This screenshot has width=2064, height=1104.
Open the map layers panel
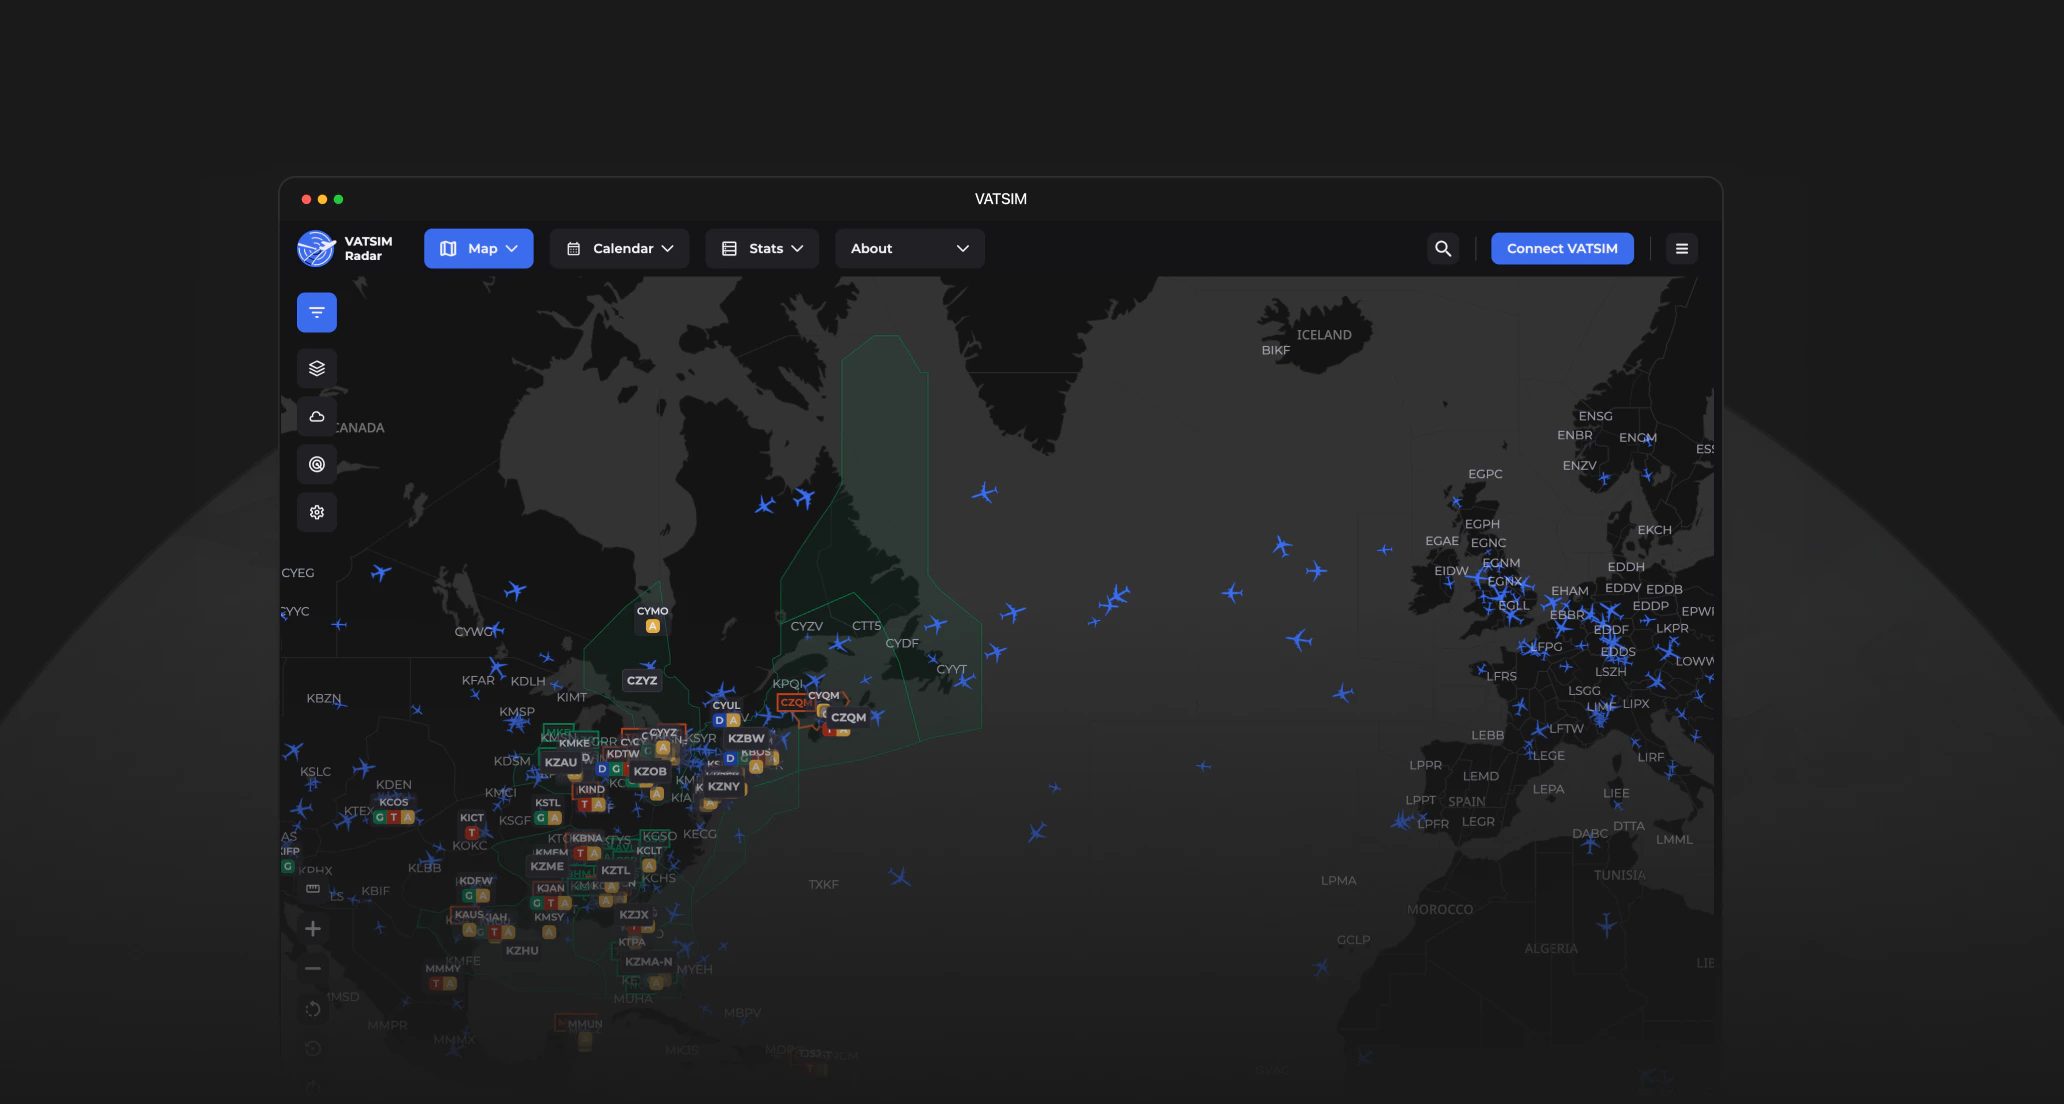click(x=317, y=368)
